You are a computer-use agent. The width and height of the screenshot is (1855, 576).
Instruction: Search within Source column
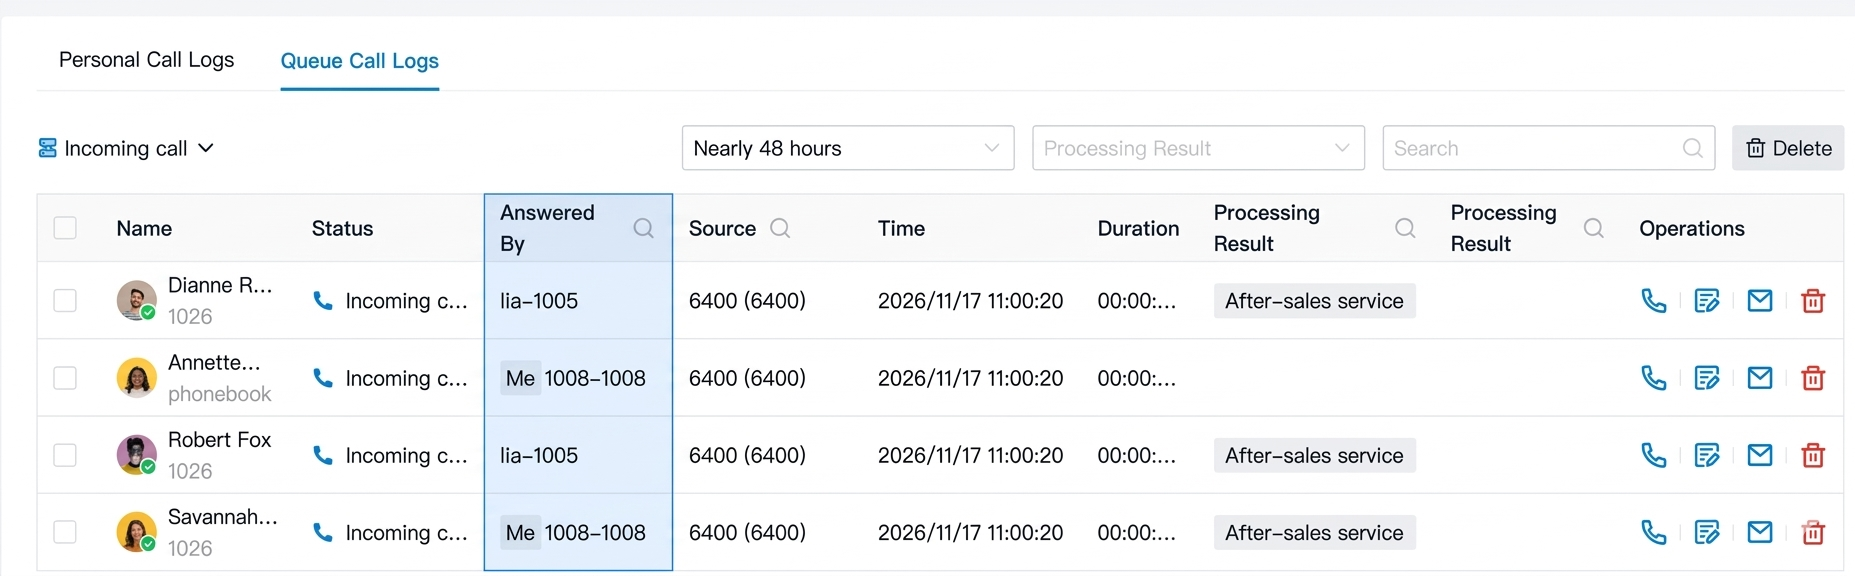780,228
